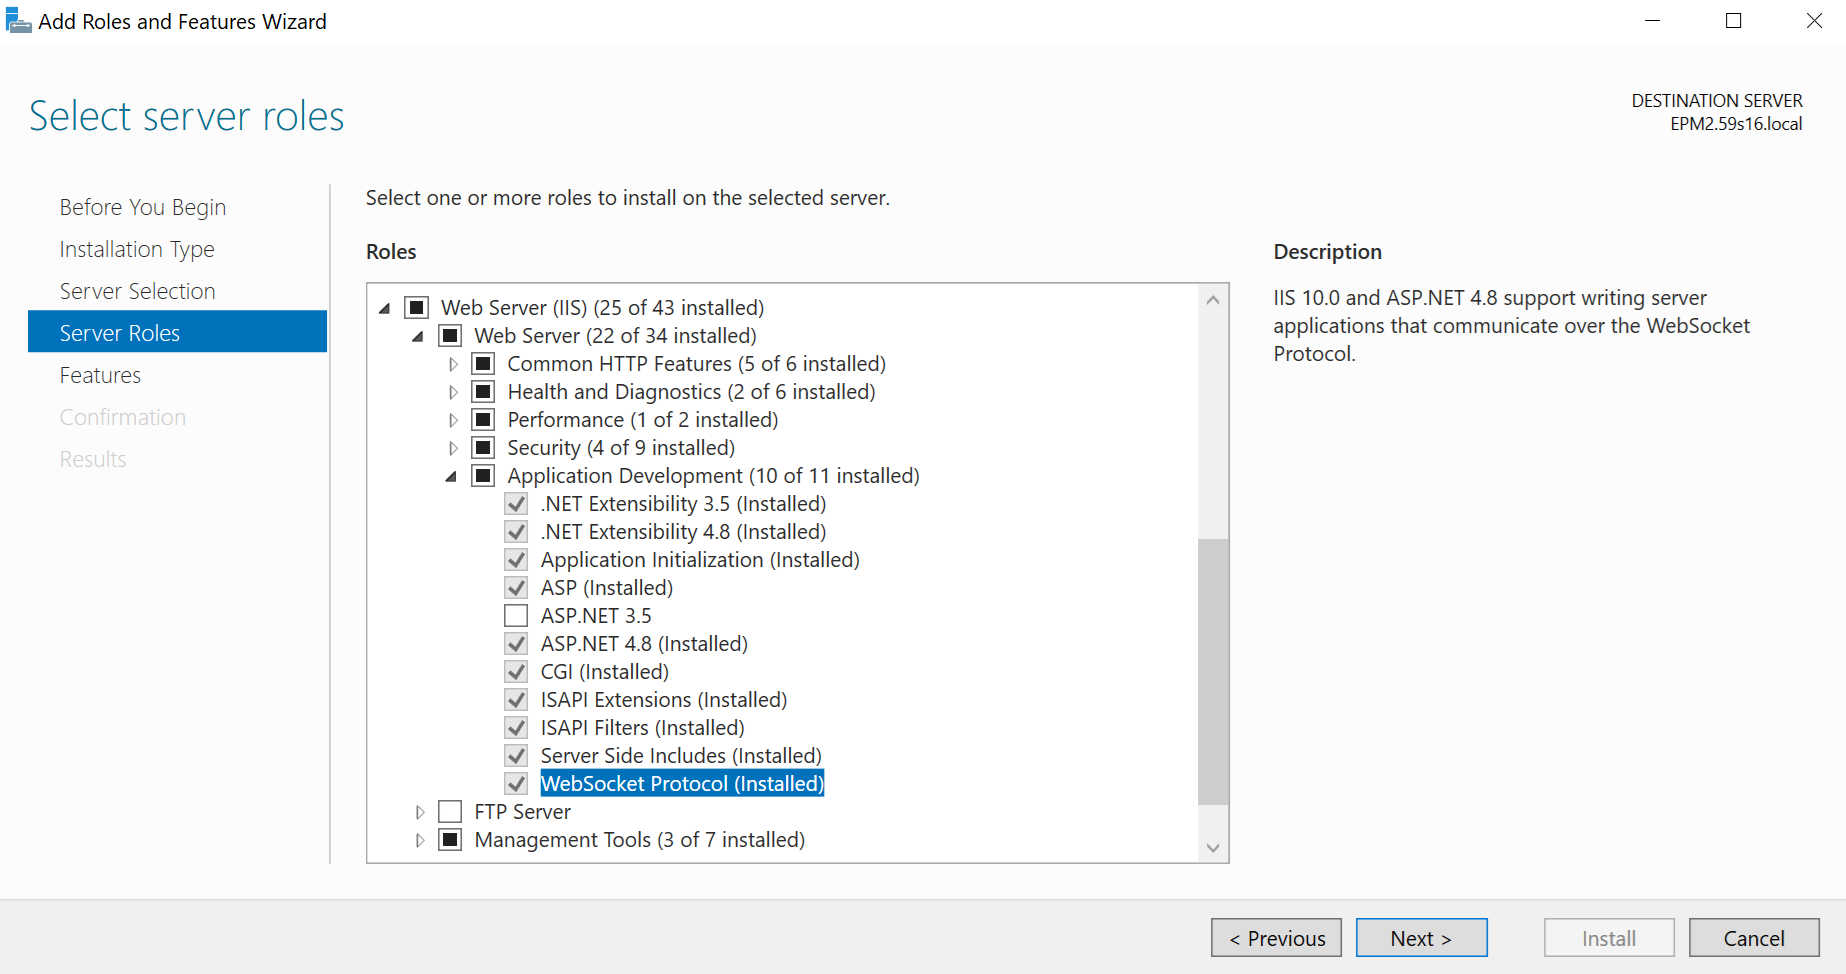Toggle the Management Tools checkbox
This screenshot has width=1846, height=974.
tap(450, 839)
